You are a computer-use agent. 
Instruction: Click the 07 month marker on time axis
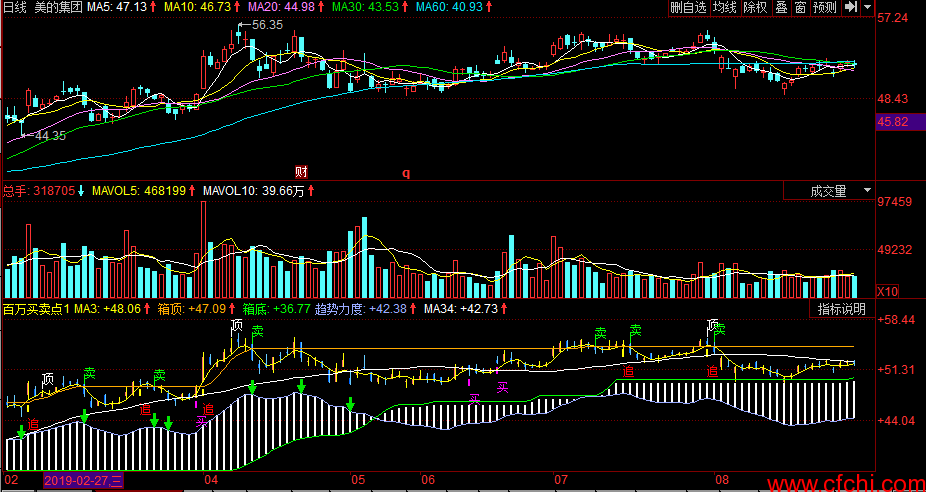point(560,480)
